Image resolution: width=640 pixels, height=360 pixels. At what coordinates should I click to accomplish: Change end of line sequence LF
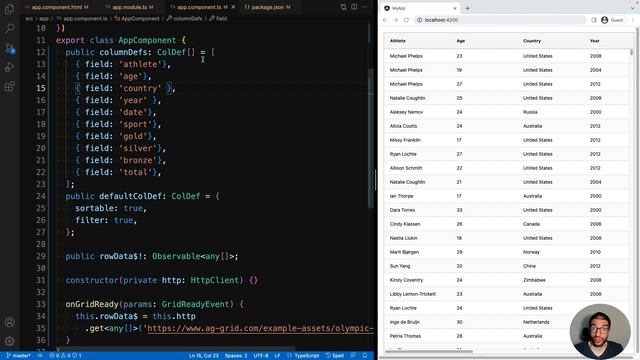[277, 356]
